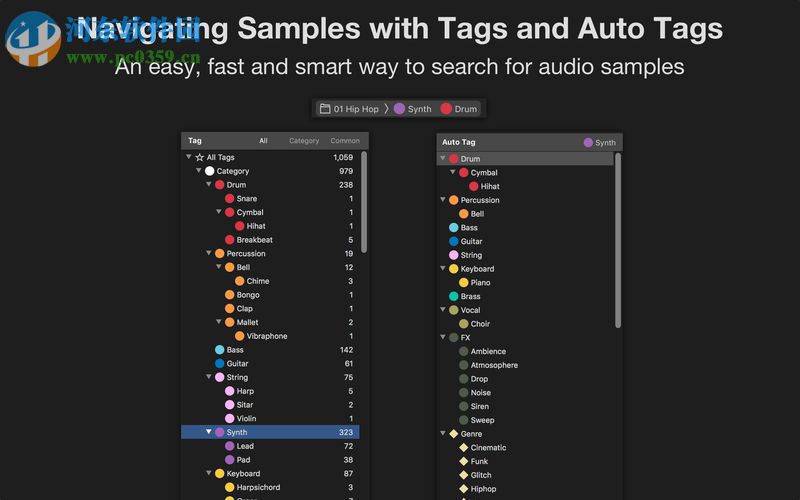Select the purple Pad tag dot
800x500 pixels.
pos(230,460)
